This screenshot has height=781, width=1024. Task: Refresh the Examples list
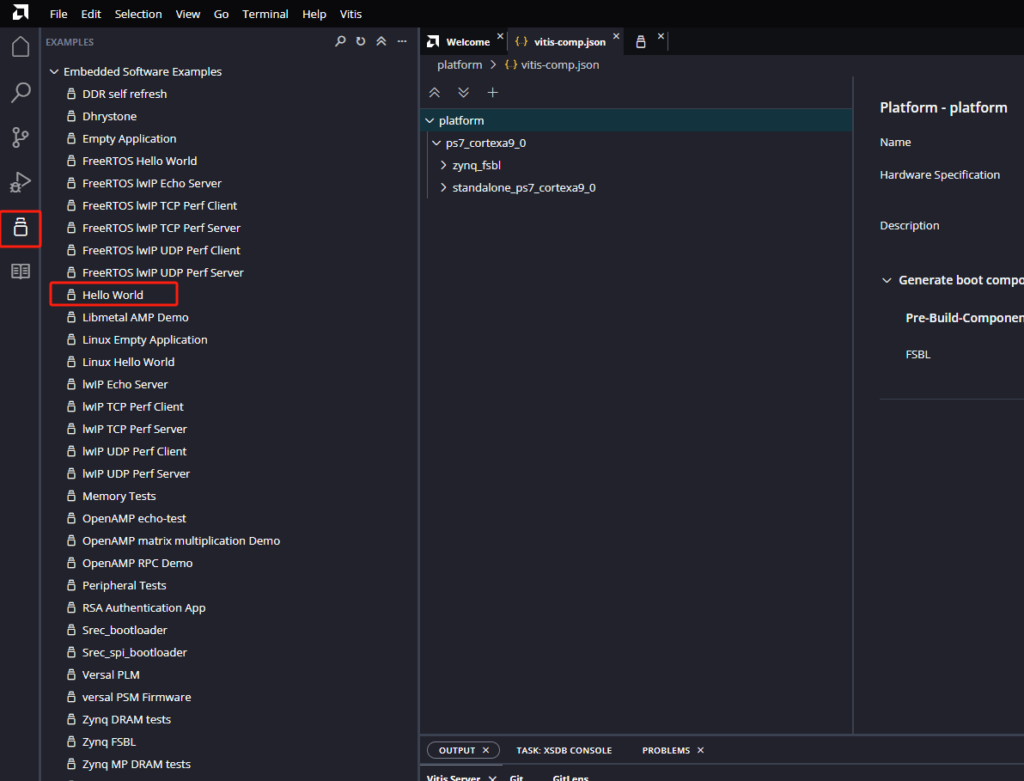(x=360, y=41)
